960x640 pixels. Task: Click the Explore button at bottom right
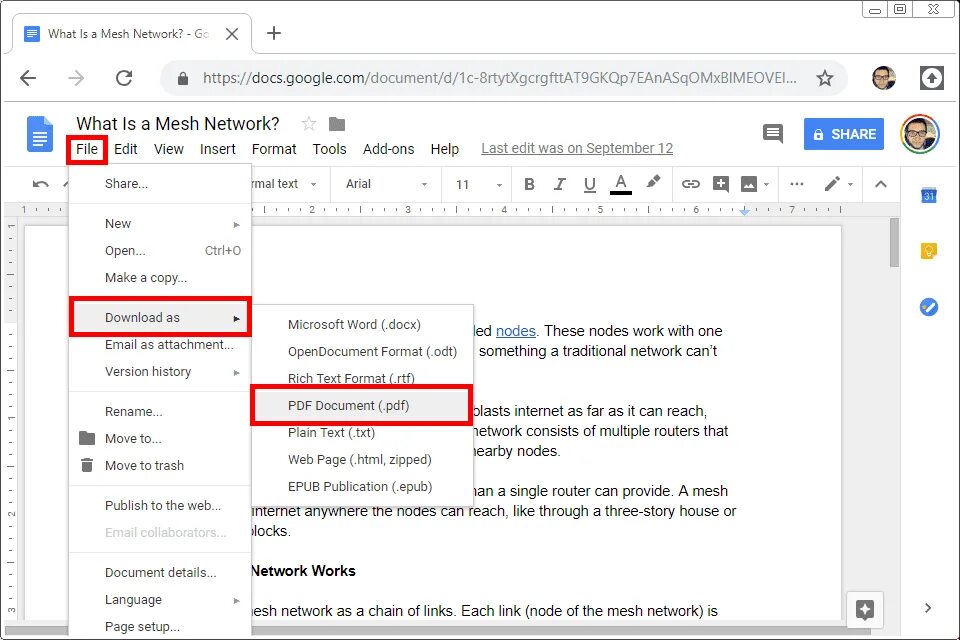(x=864, y=609)
